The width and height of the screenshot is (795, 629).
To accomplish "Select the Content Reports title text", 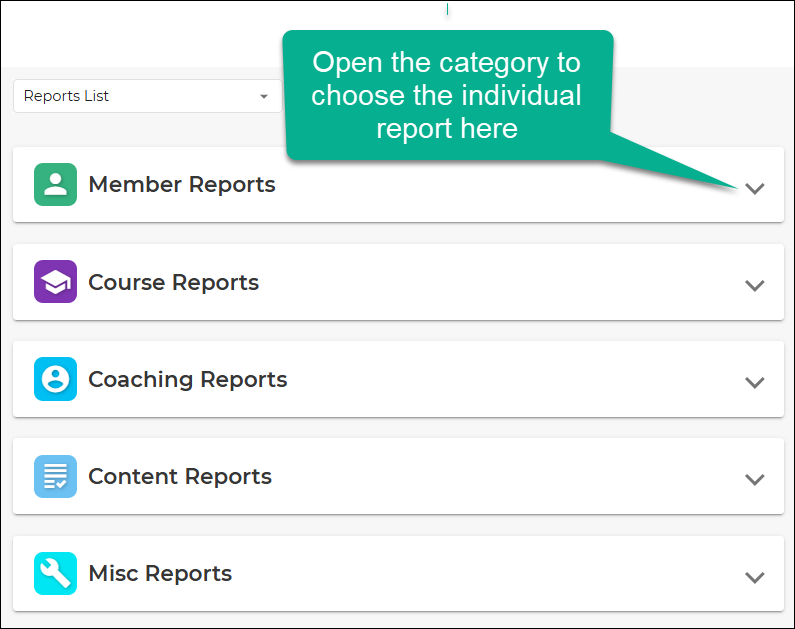I will coord(180,476).
